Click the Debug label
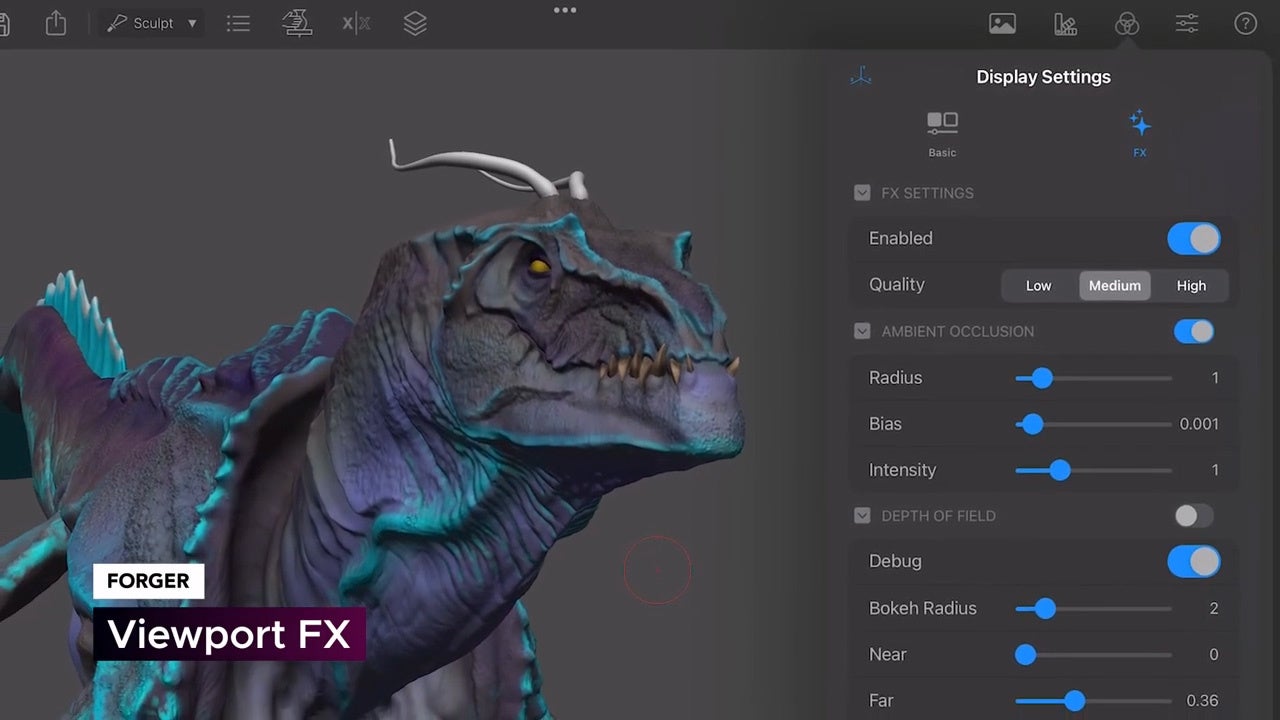This screenshot has height=720, width=1280. (895, 561)
